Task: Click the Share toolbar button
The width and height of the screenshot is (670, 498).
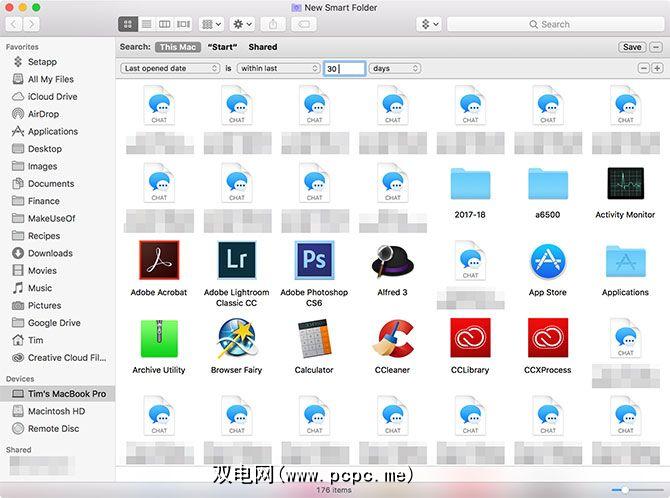Action: [273, 24]
